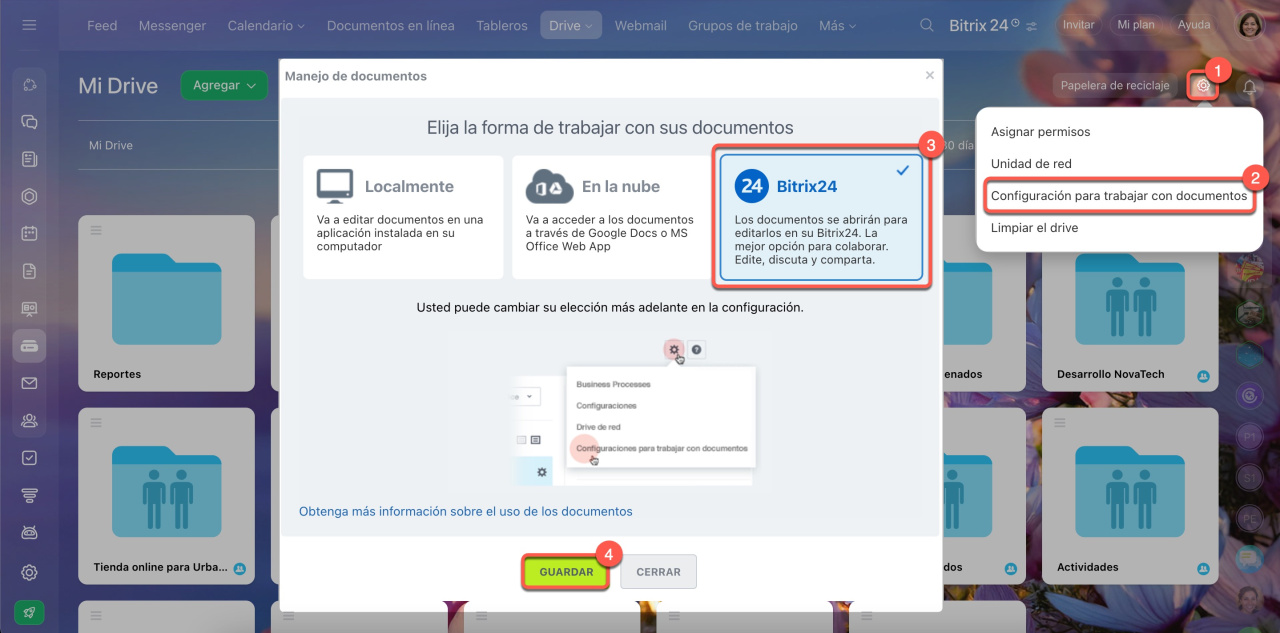Viewport: 1280px width, 633px height.
Task: Click the green rocket button in the left sidebar
Action: coord(29,612)
